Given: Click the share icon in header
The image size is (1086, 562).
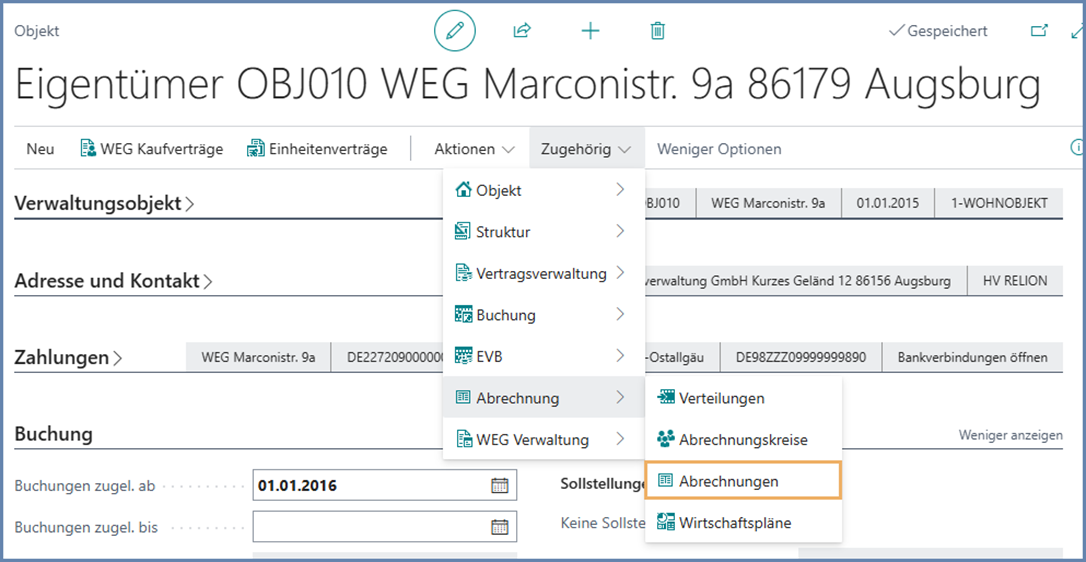Looking at the screenshot, I should tap(521, 31).
